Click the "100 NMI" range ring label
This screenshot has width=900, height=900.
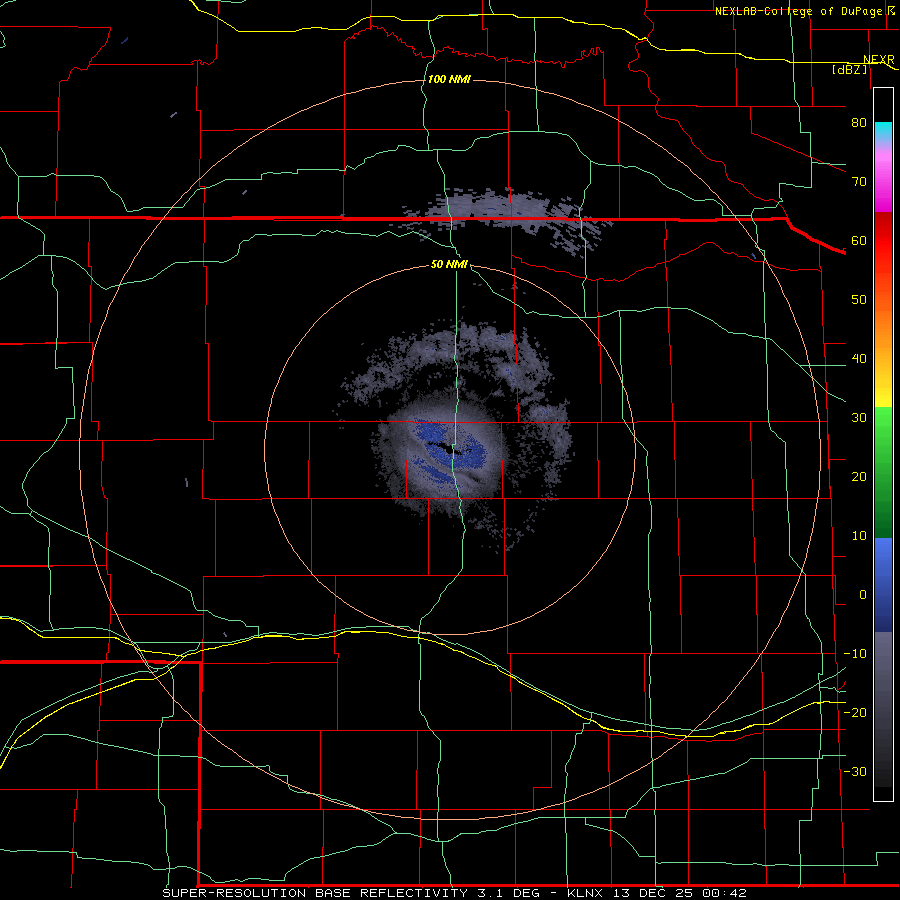tap(449, 79)
